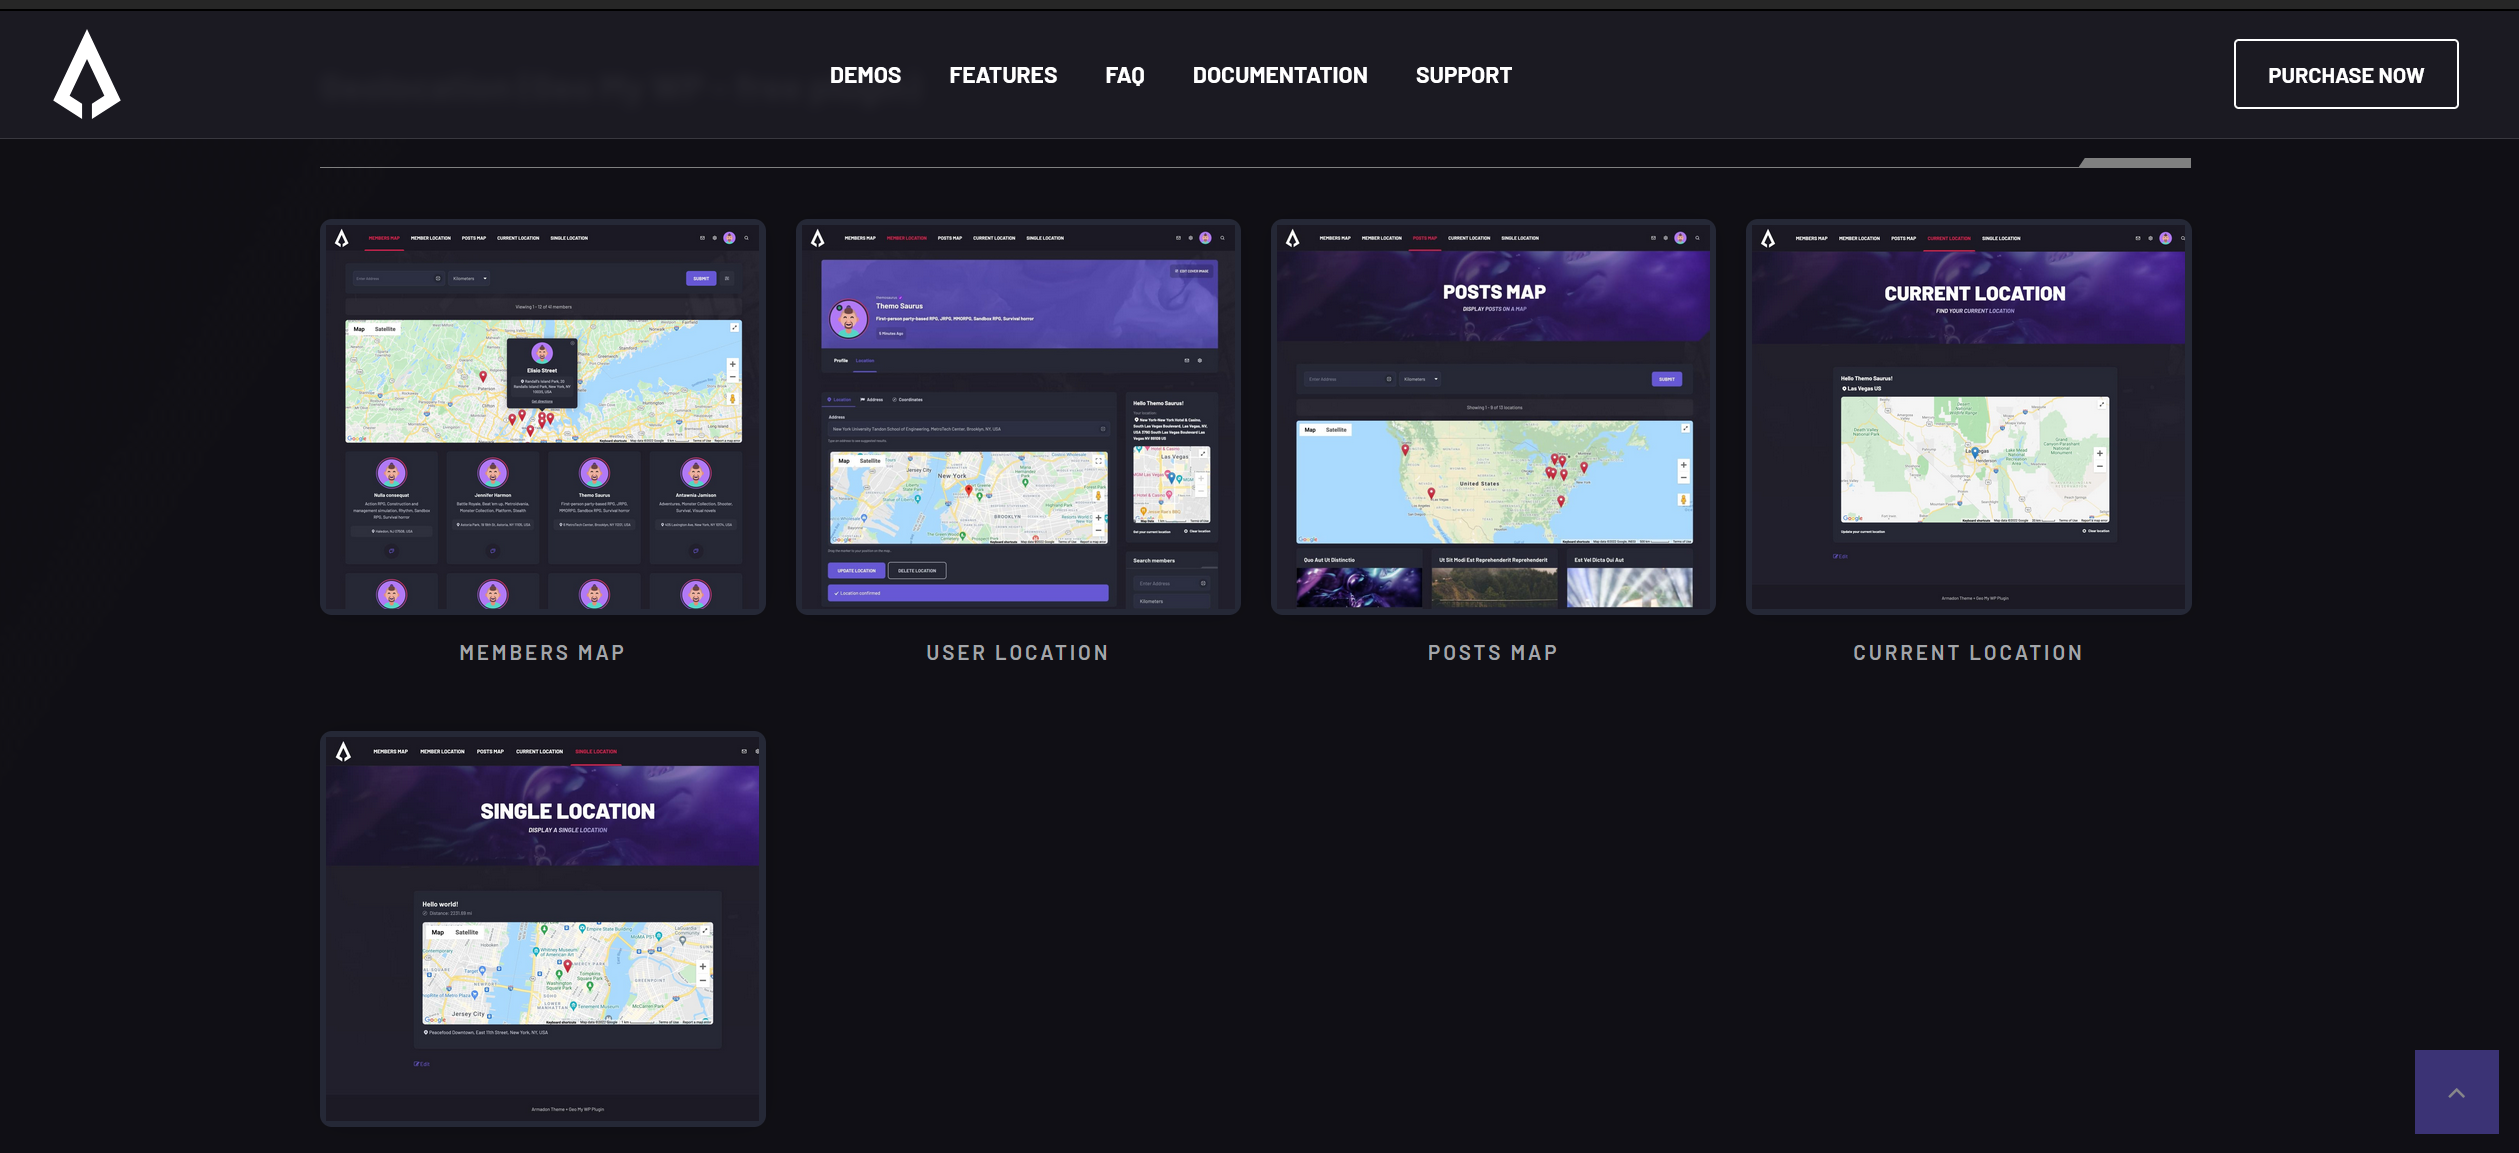Go to the Features nav link

click(x=1002, y=75)
